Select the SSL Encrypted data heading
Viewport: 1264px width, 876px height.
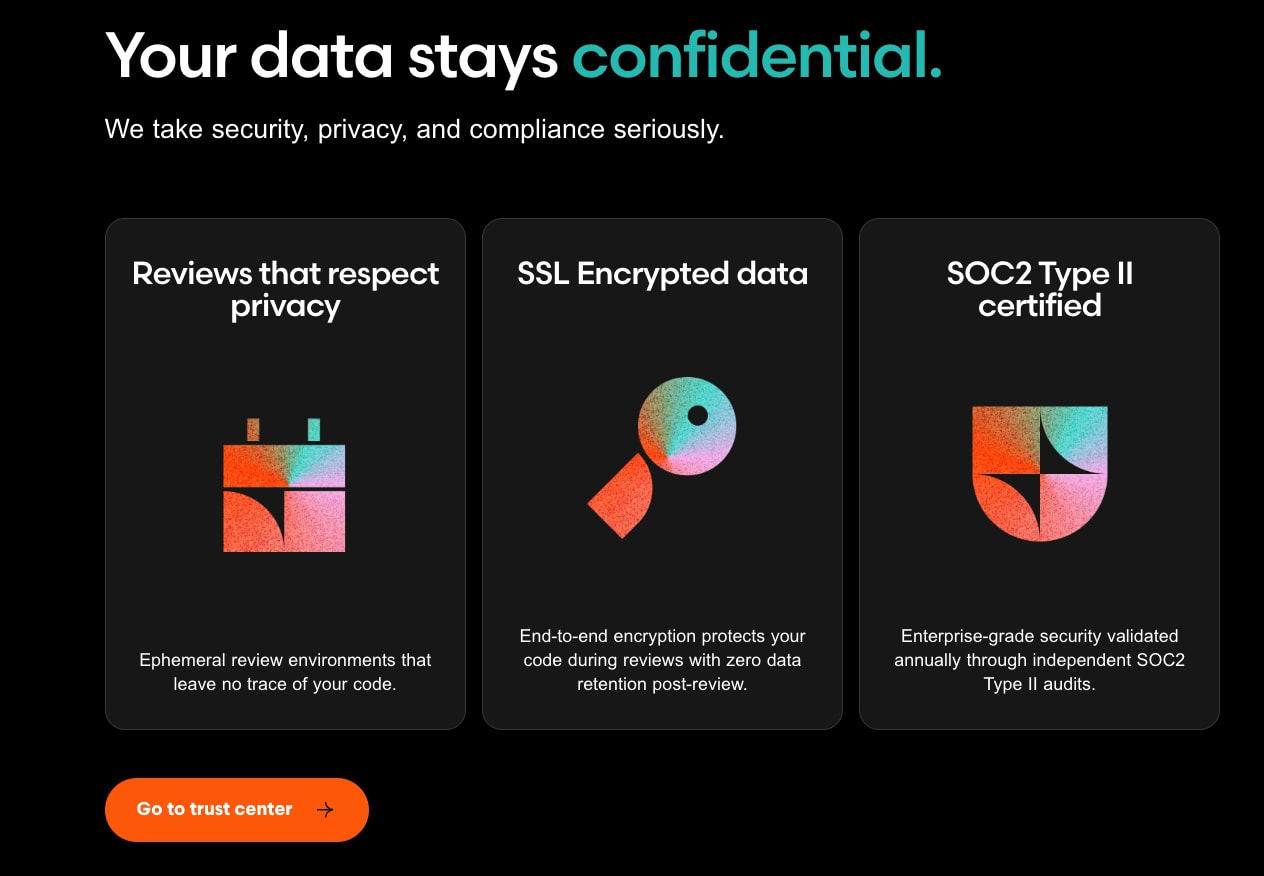click(x=662, y=274)
